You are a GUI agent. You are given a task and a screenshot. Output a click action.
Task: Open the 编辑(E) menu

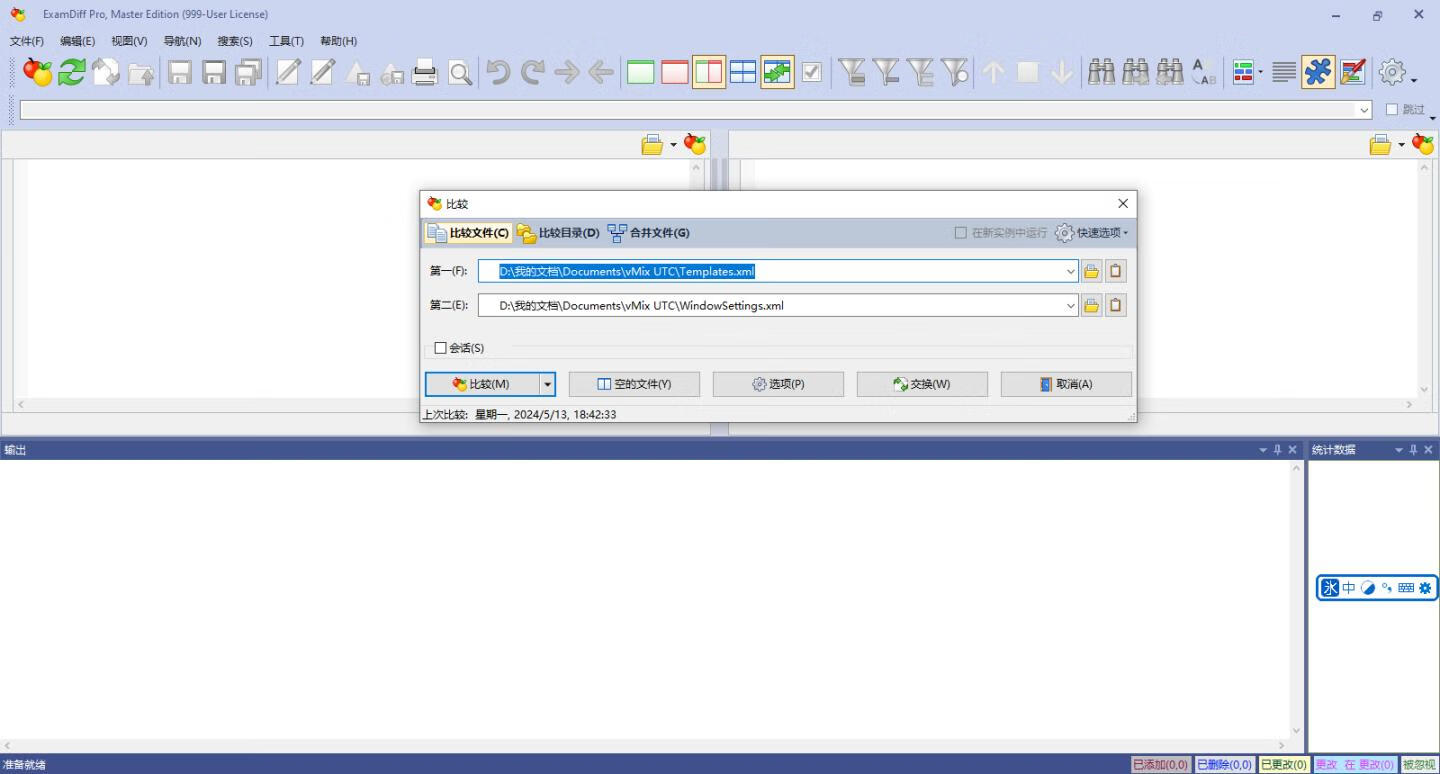click(x=78, y=41)
